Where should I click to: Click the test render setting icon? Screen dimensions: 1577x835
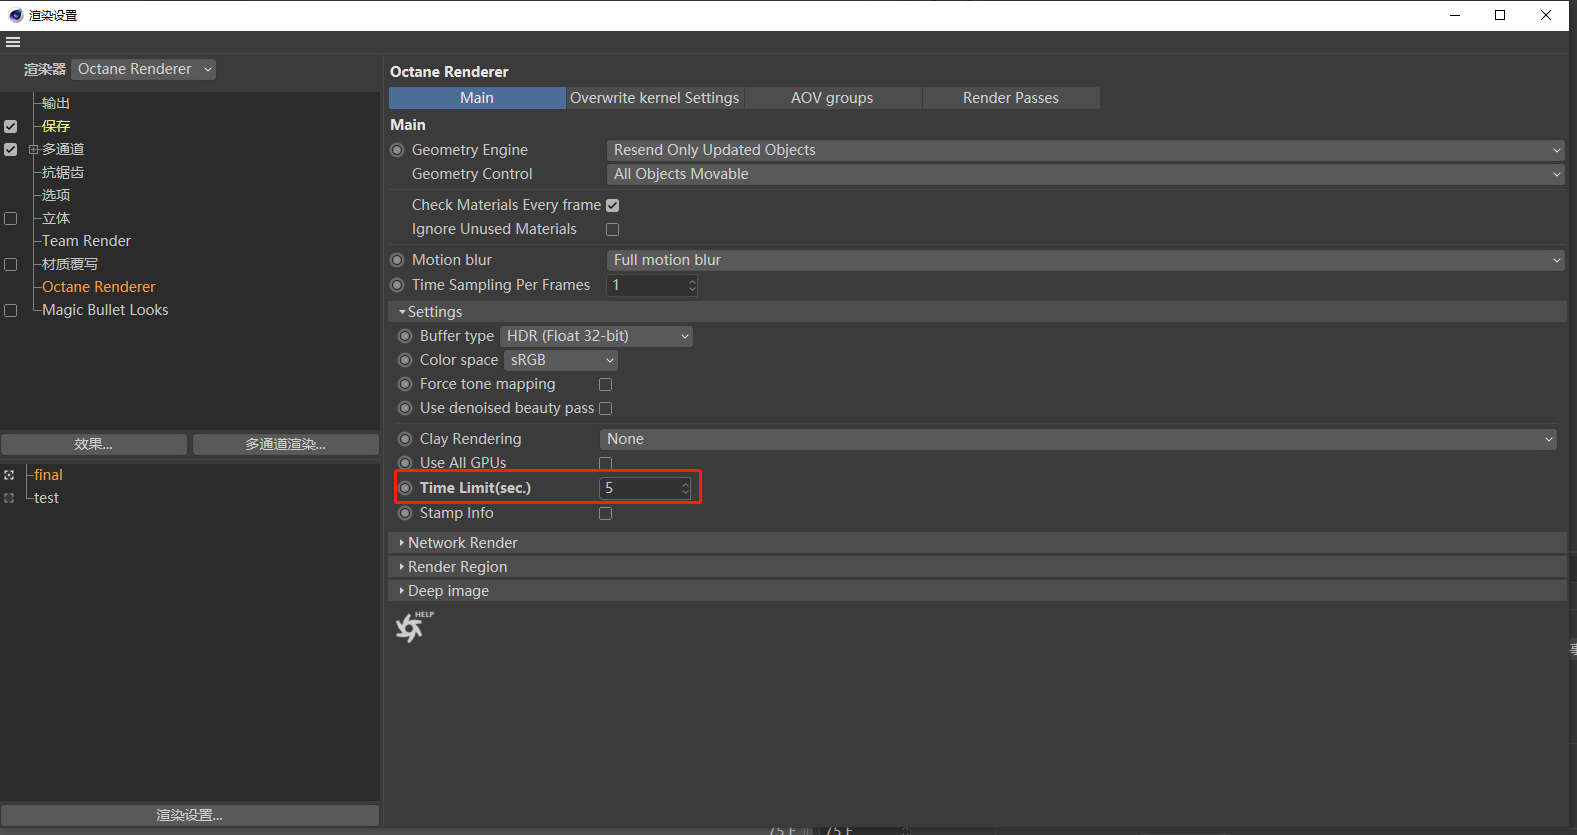click(x=9, y=498)
